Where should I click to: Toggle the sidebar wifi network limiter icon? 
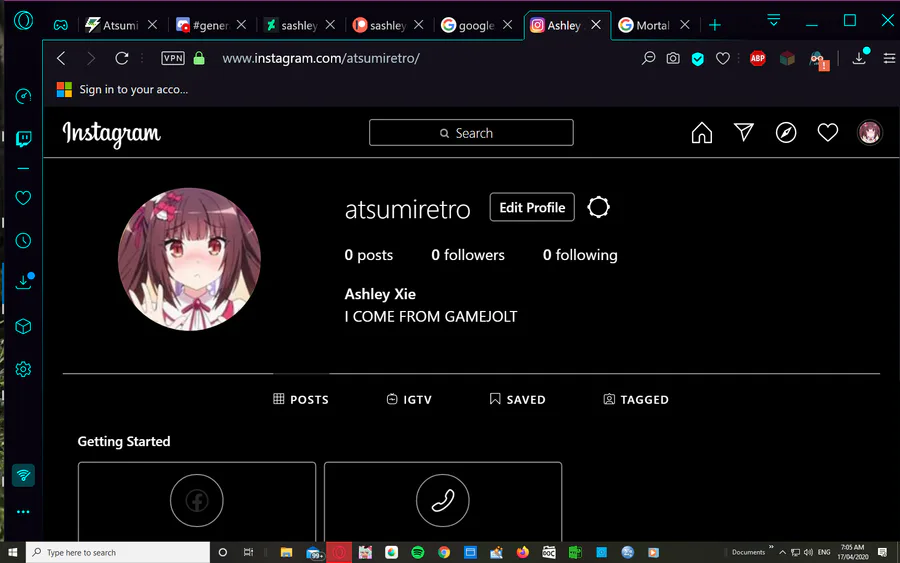[x=24, y=475]
